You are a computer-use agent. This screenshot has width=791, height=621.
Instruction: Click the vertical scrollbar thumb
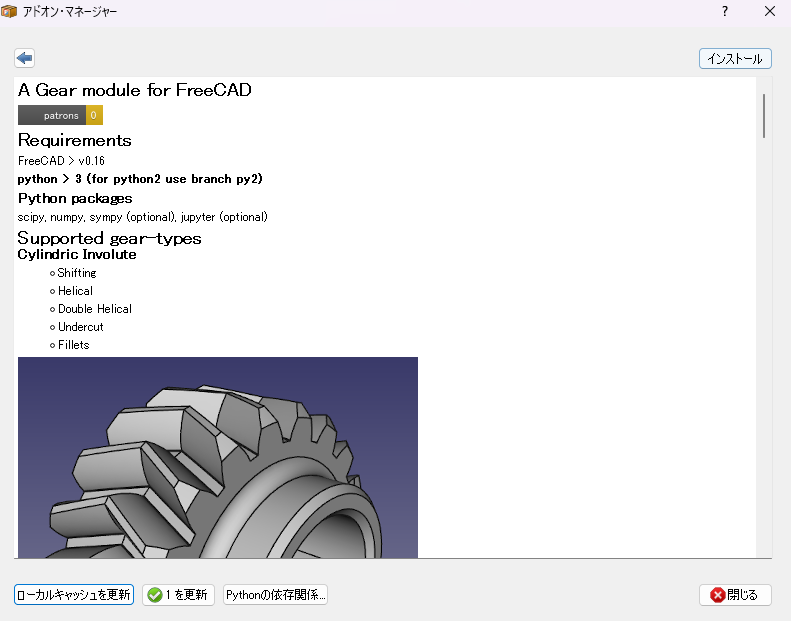[764, 116]
